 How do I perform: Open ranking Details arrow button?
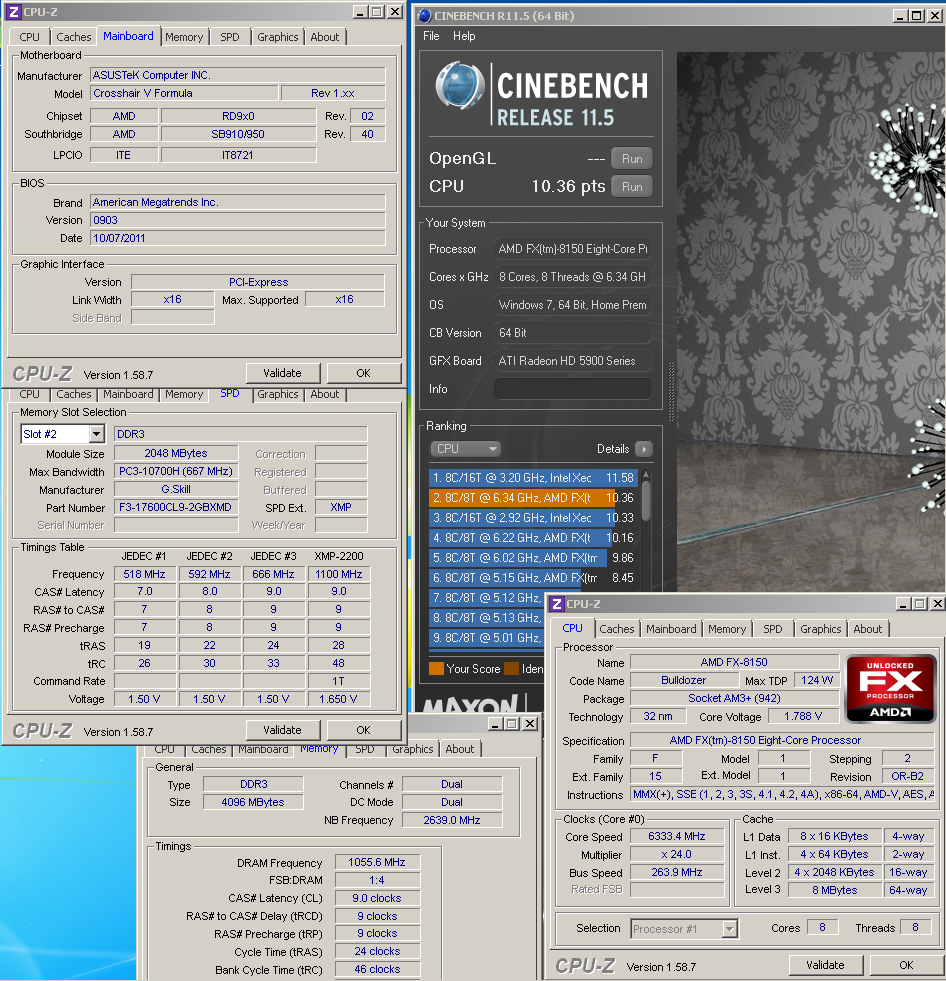coord(644,449)
